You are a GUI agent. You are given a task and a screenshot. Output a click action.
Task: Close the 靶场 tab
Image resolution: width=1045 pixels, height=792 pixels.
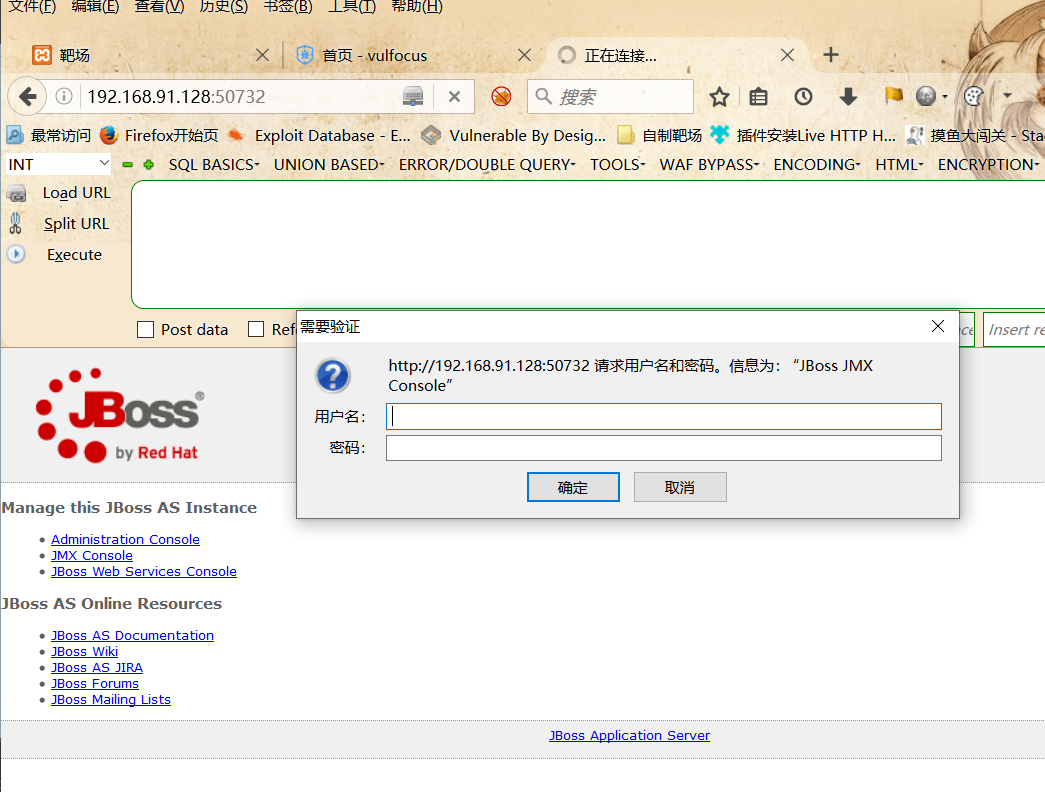tap(263, 55)
